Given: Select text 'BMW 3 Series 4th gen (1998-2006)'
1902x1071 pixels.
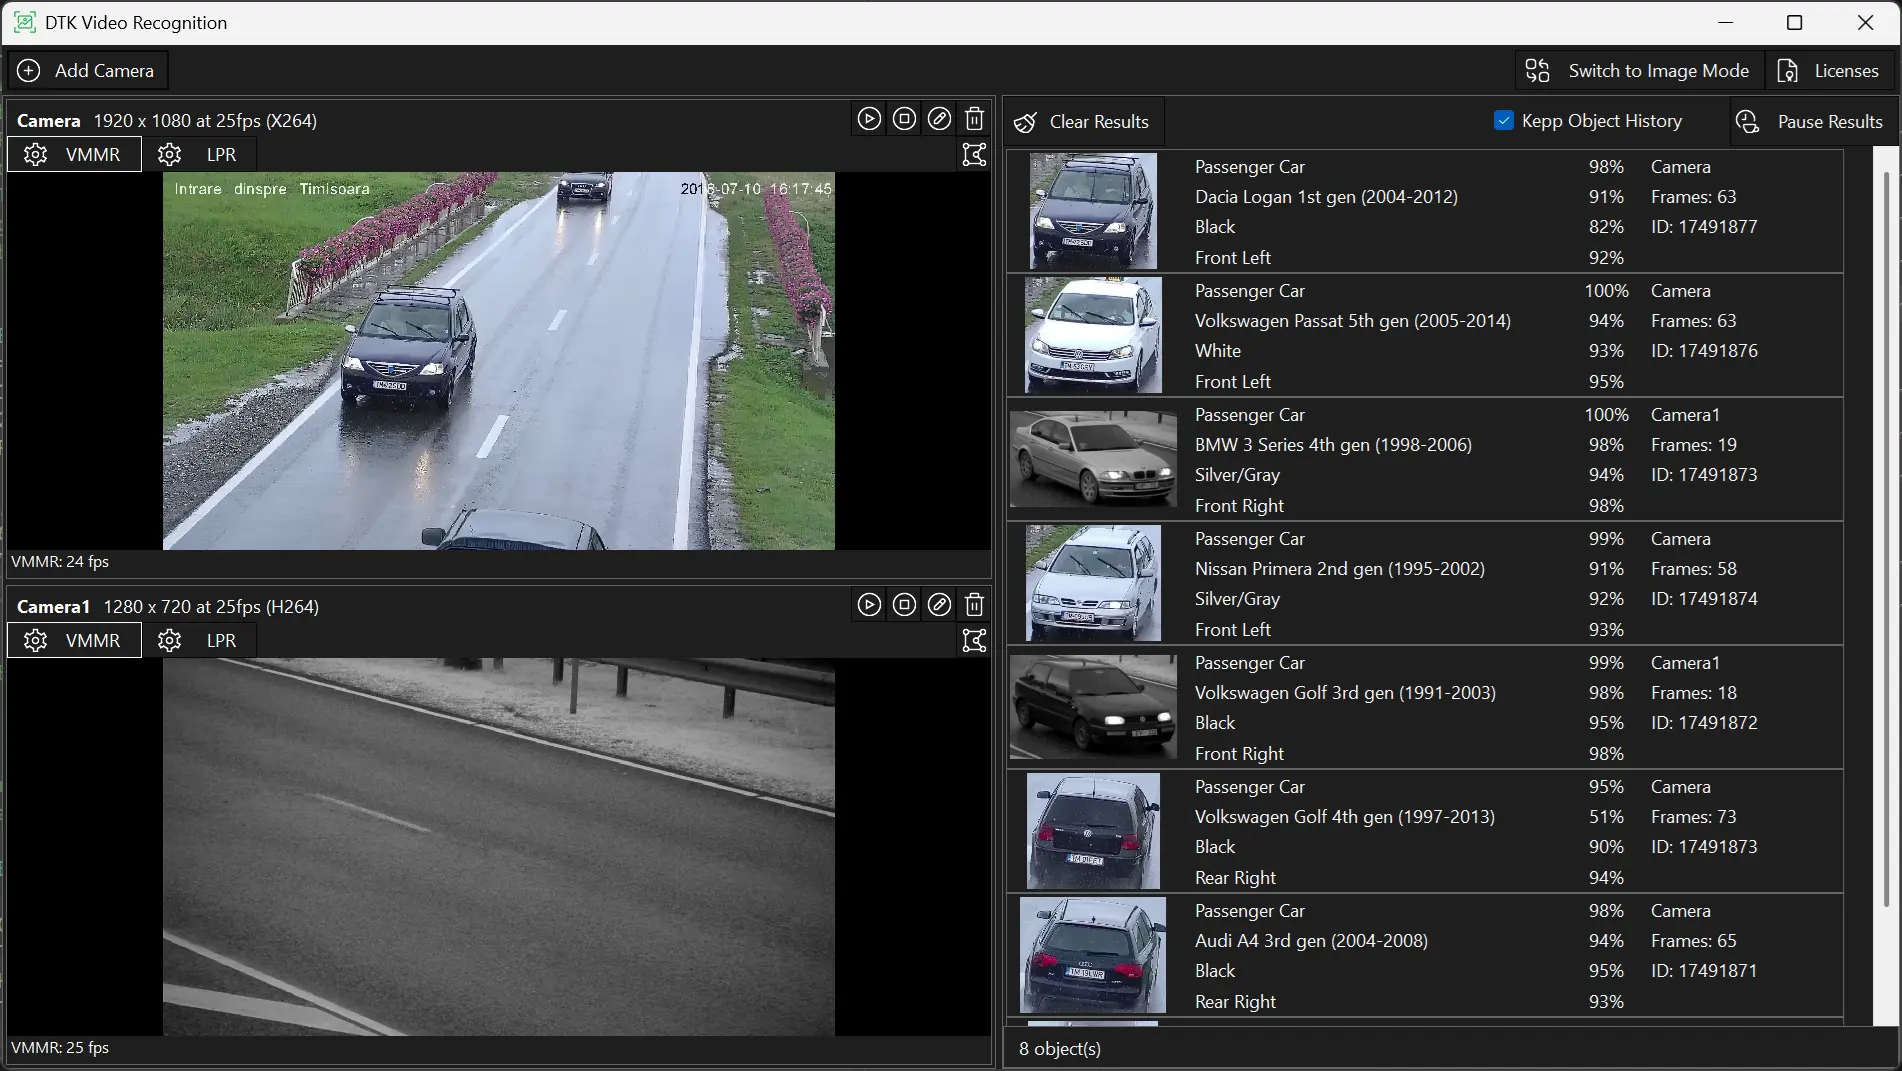Looking at the screenshot, I should tap(1333, 445).
